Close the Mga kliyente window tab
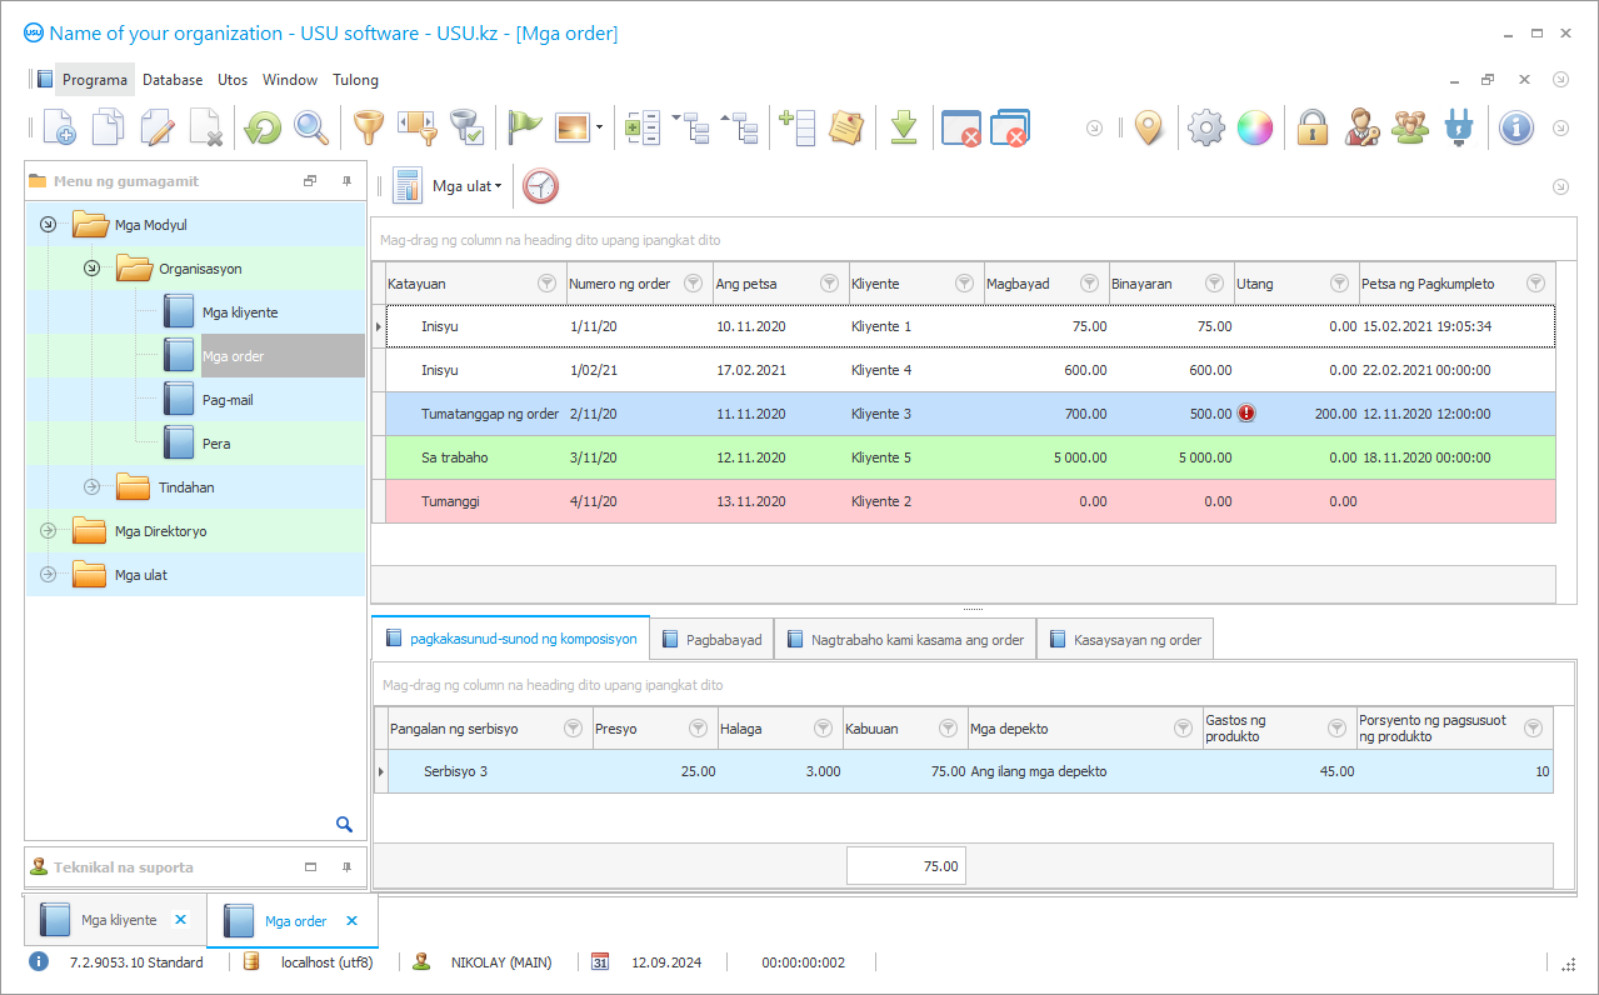 point(180,919)
